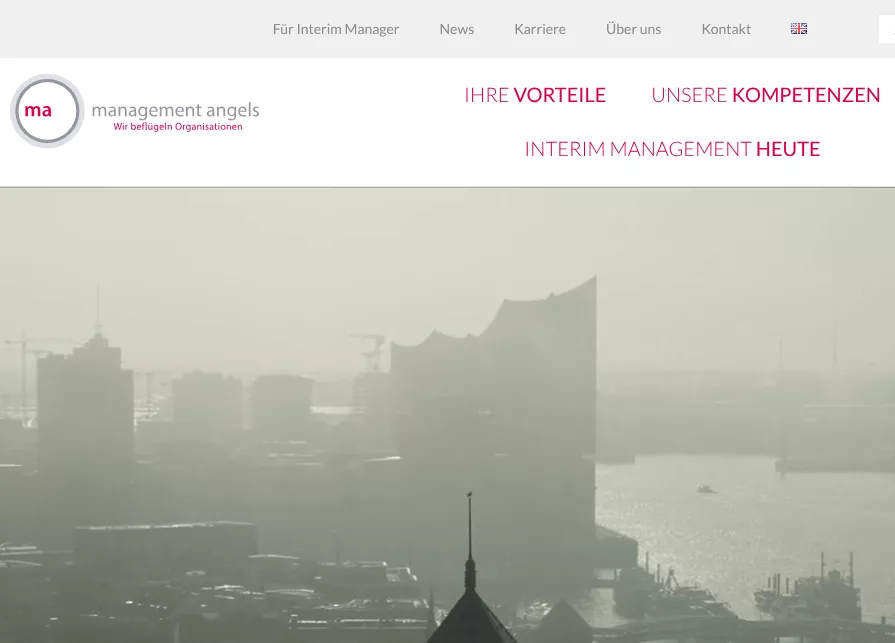Visit the 'Über uns' page
Viewport: 895px width, 643px height.
[x=633, y=29]
